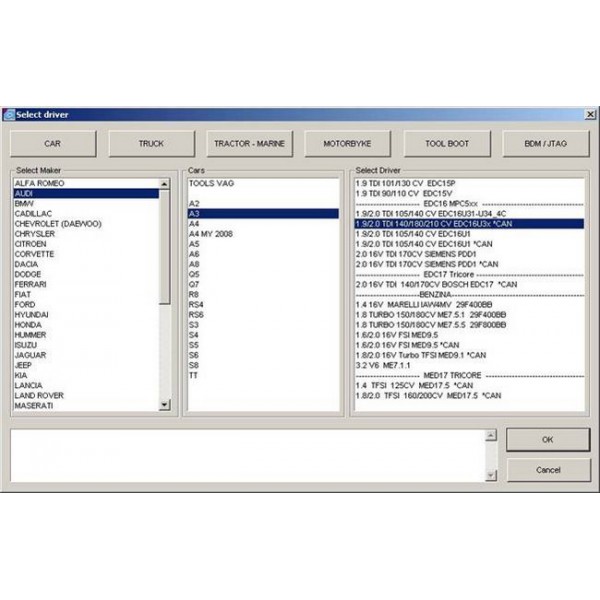Choose A2 in Cars list
600x600 pixels.
coord(263,204)
